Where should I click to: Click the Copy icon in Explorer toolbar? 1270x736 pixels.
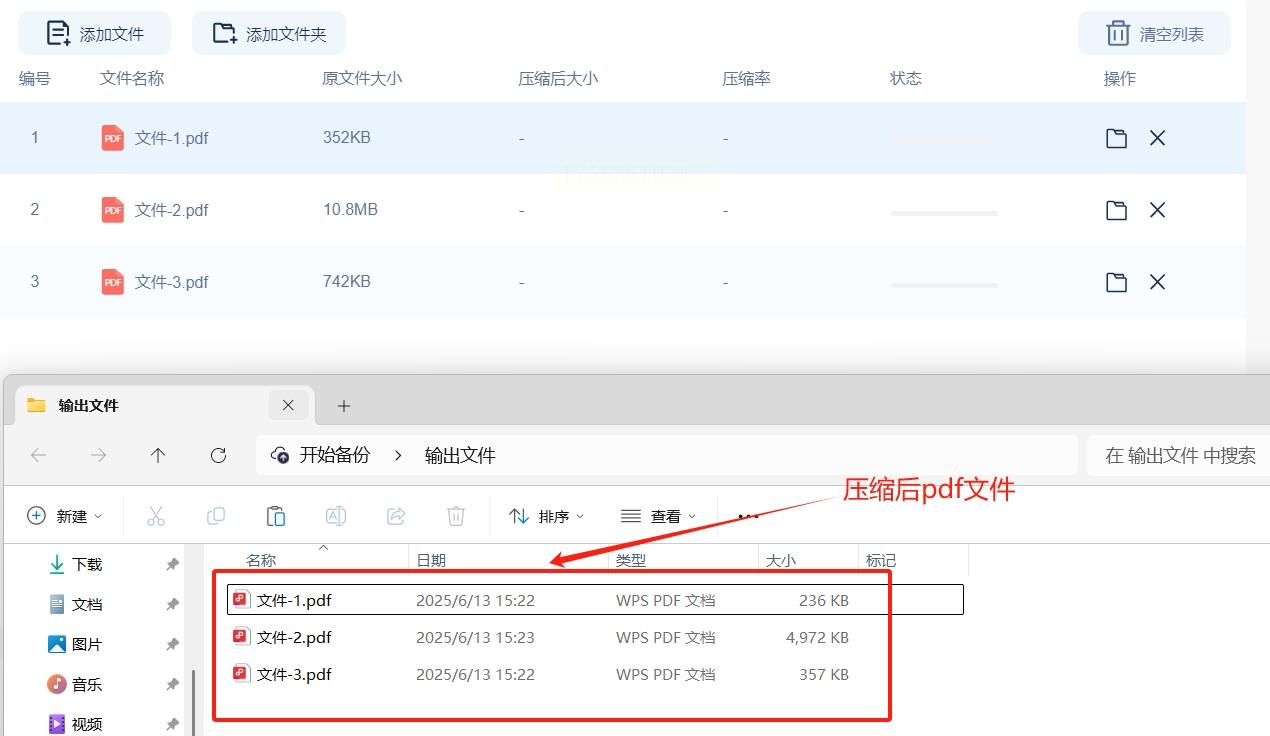coord(215,516)
